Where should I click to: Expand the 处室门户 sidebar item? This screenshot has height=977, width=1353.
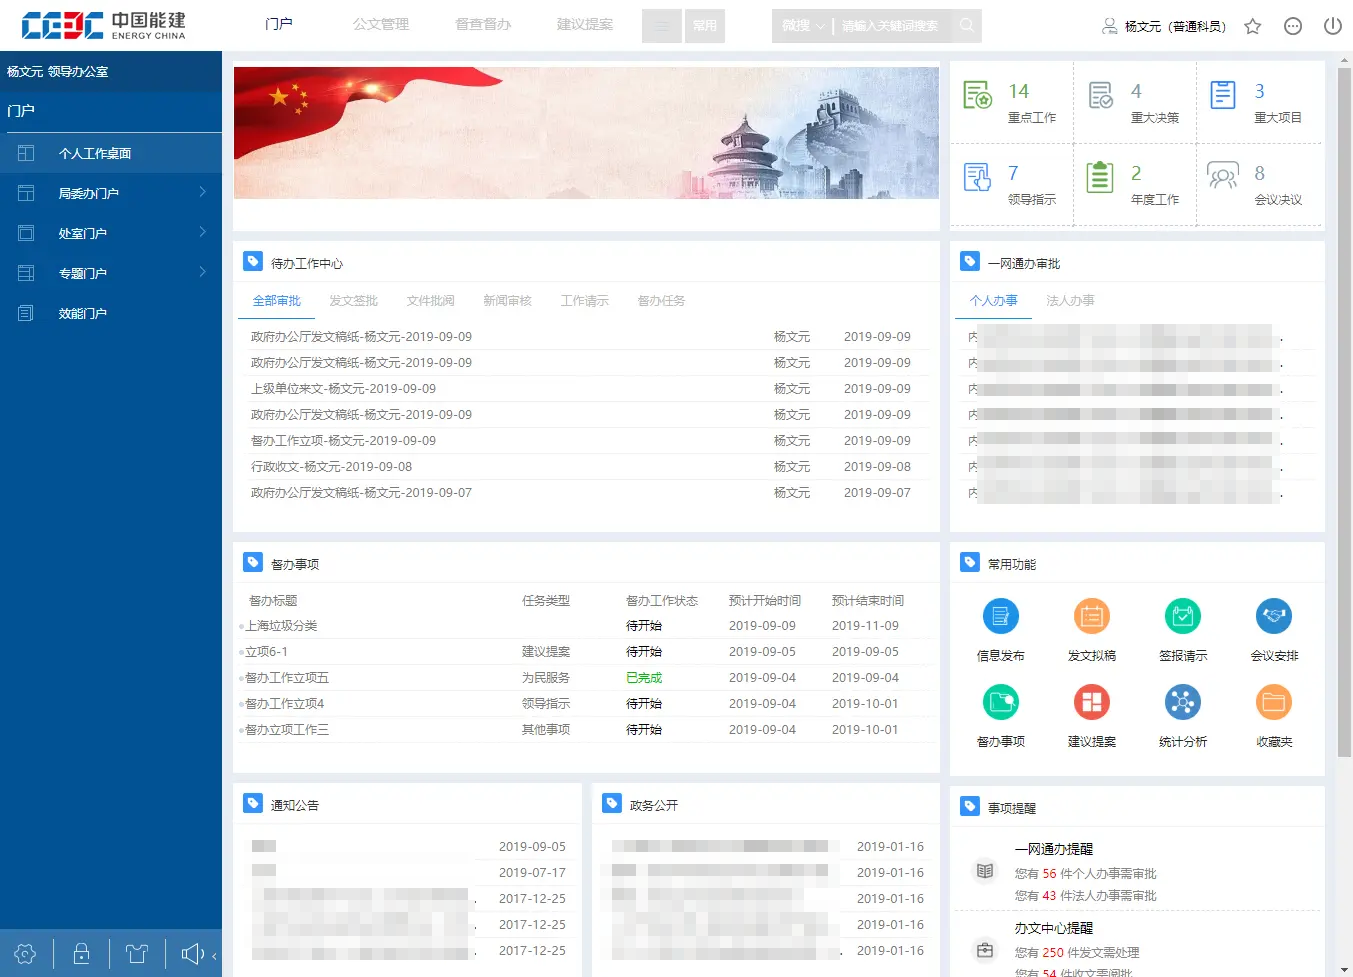pyautogui.click(x=111, y=233)
